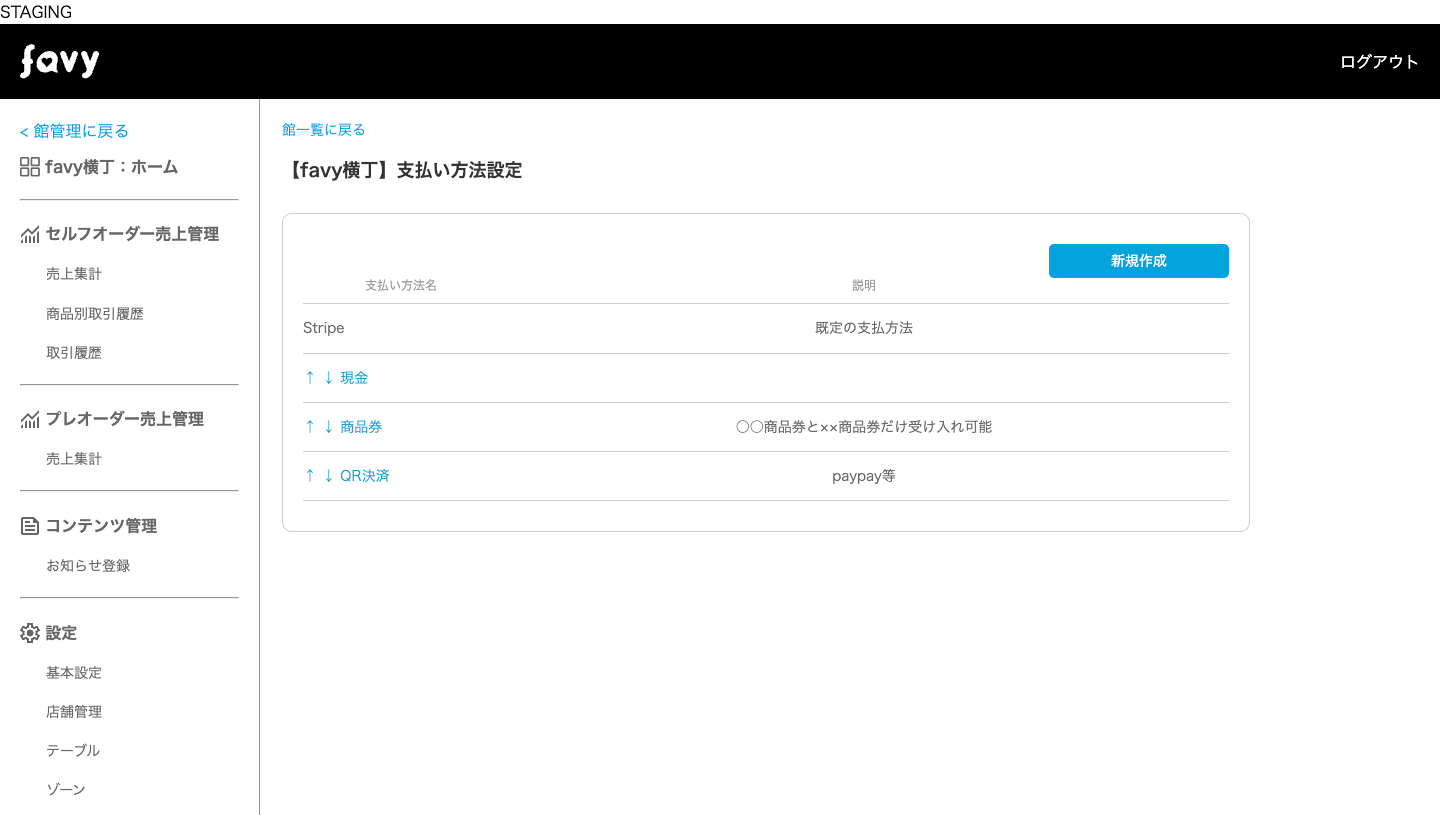Viewport: 1440px width, 815px height.
Task: Move 商品券 down with arrow
Action: click(328, 427)
